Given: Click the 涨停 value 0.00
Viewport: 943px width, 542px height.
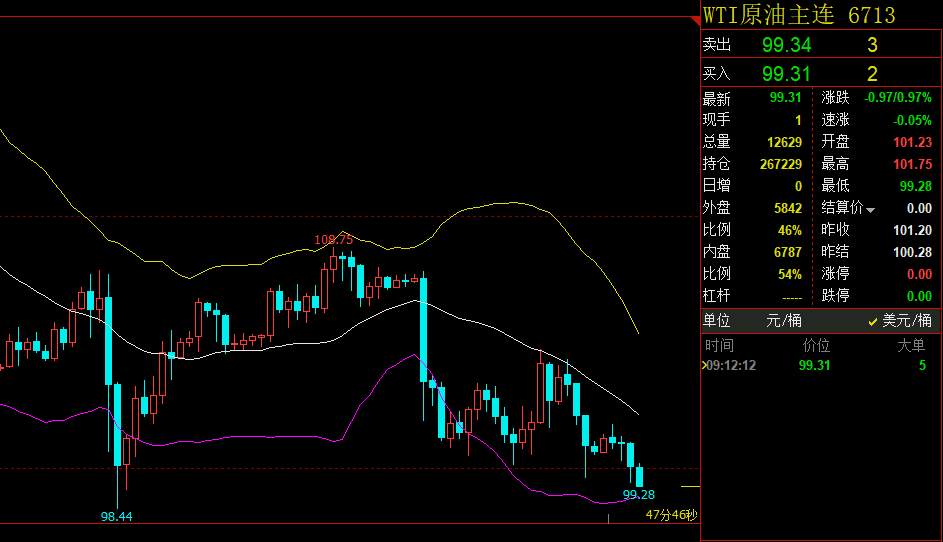Looking at the screenshot, I should click(x=919, y=274).
